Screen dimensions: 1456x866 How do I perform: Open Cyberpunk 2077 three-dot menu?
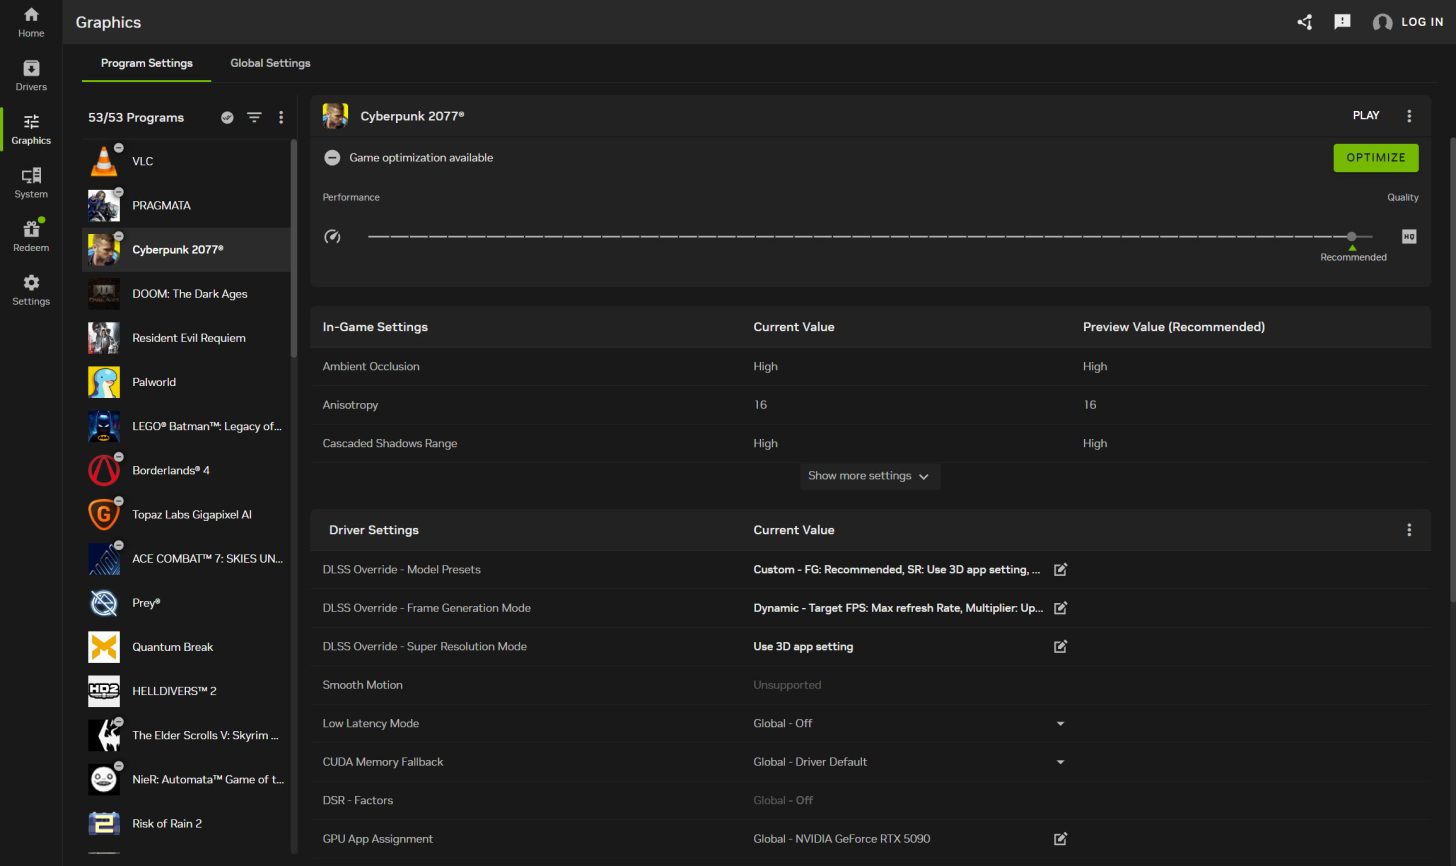tap(1409, 116)
